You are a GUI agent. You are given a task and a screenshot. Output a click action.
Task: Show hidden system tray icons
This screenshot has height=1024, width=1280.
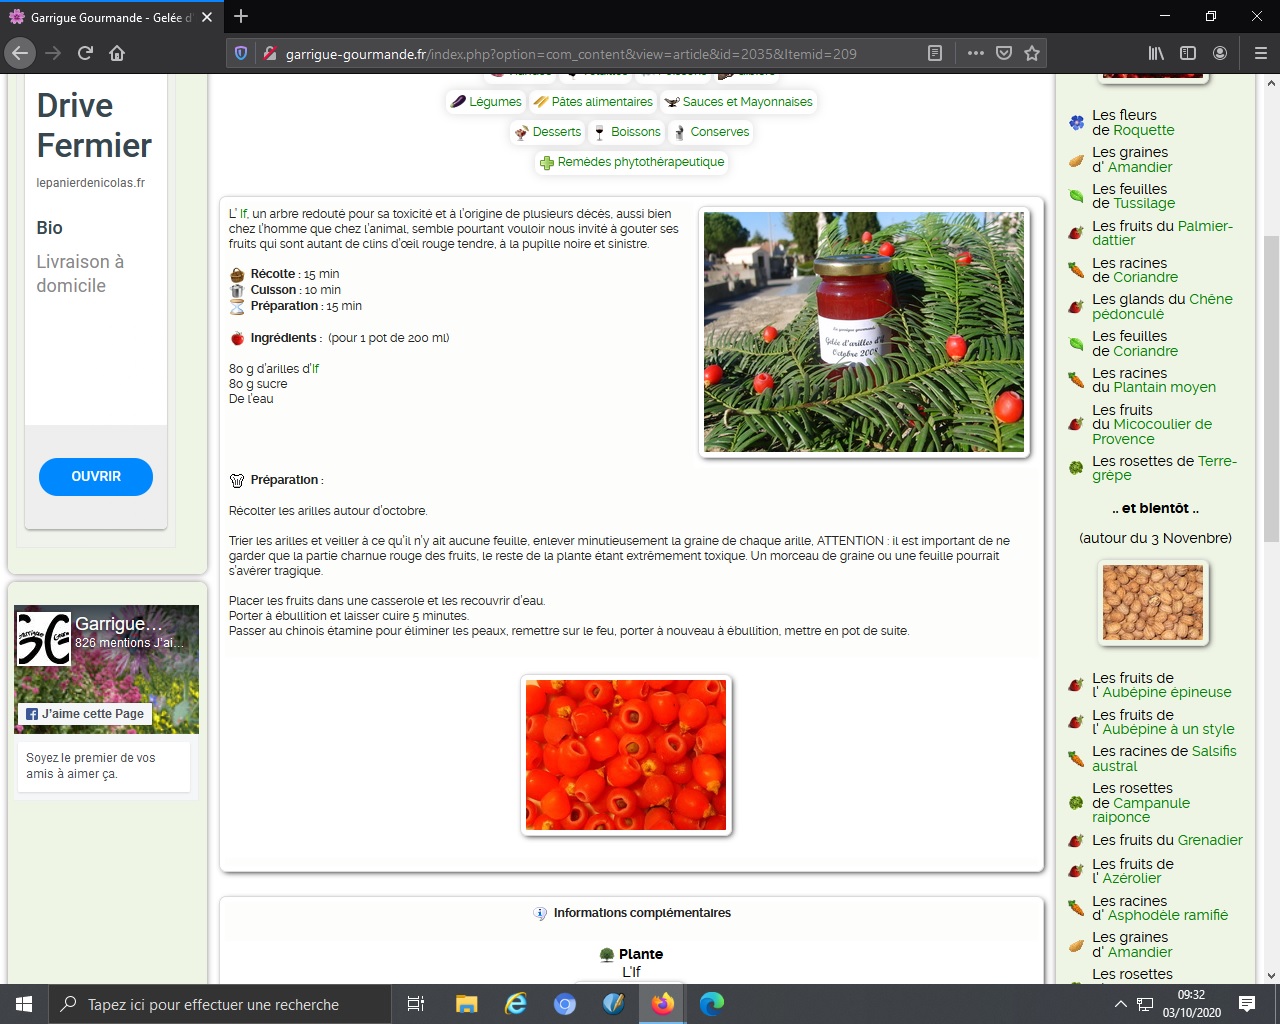tap(1120, 1004)
